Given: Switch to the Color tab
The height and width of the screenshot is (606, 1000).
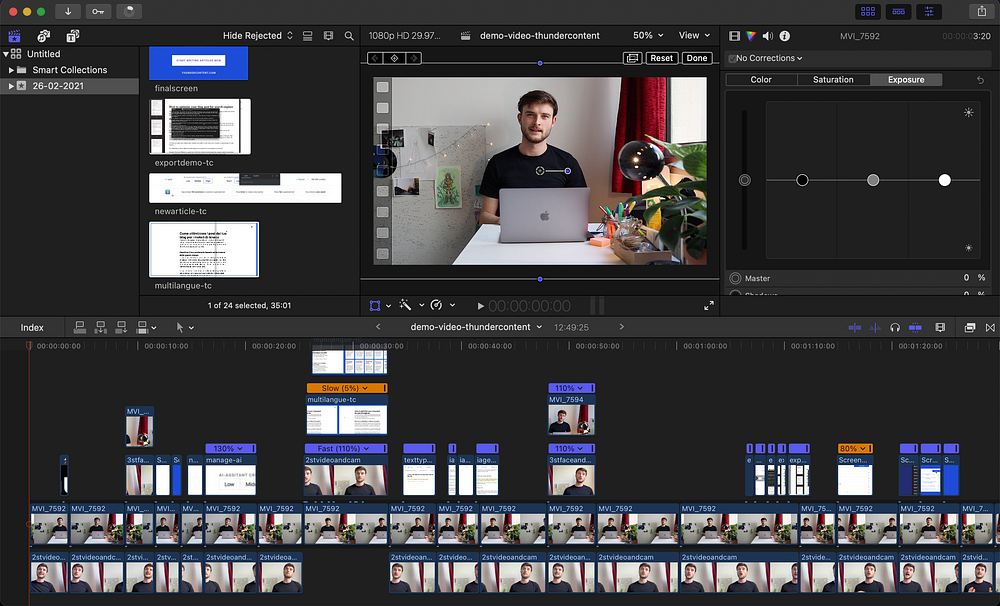Looking at the screenshot, I should 761,79.
